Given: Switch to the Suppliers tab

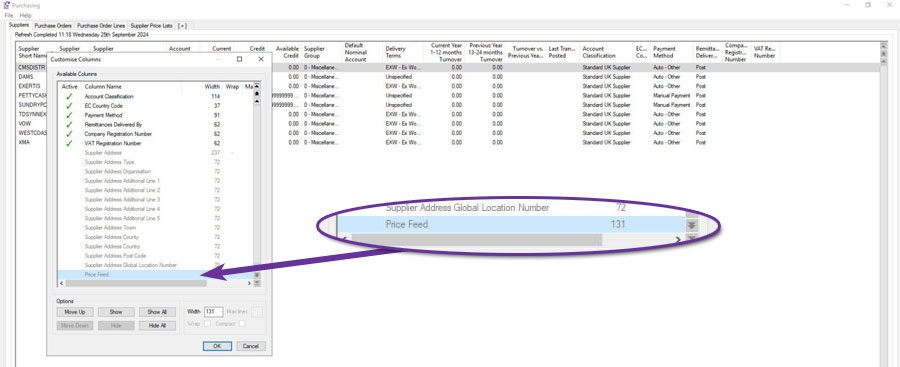Looking at the screenshot, I should tap(19, 25).
